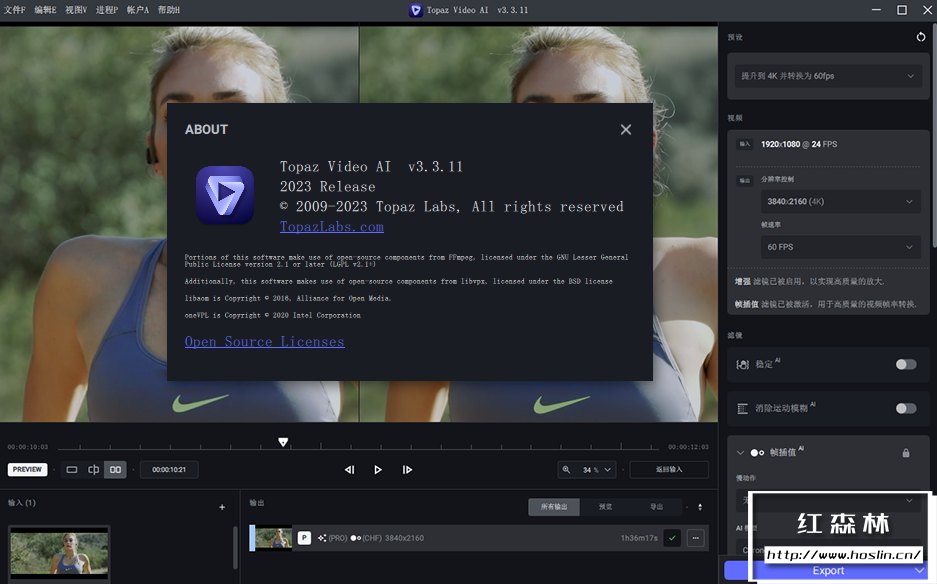Click the motion deblur filter icon

tap(743, 408)
